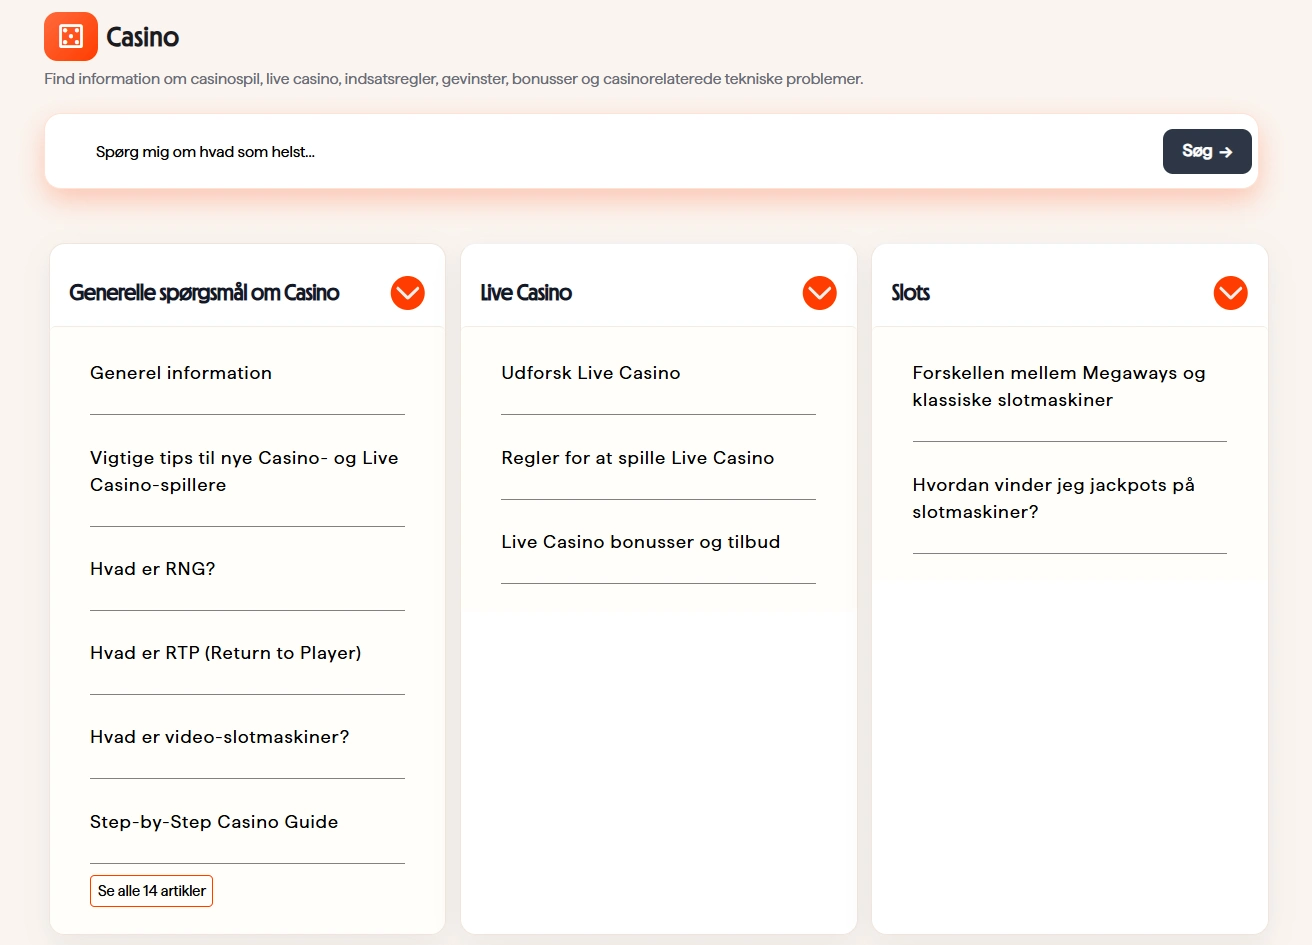Open Hvad er RTP (Return to Player)

pyautogui.click(x=226, y=653)
